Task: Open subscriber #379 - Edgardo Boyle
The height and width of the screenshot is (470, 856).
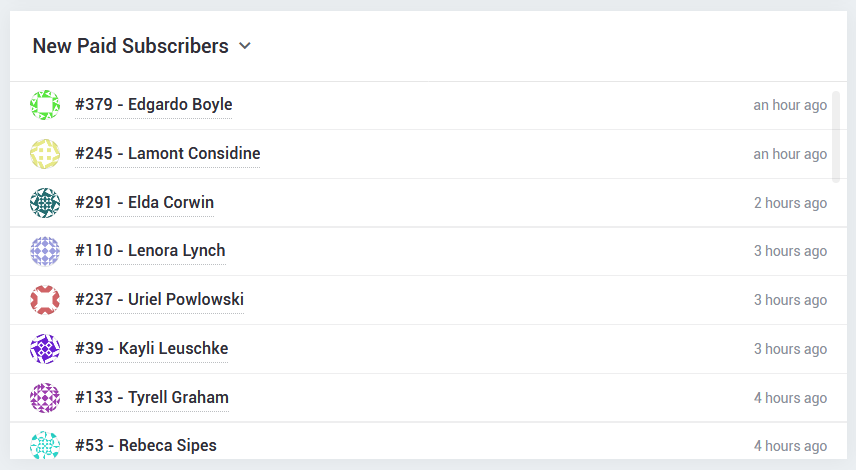Action: (x=153, y=104)
